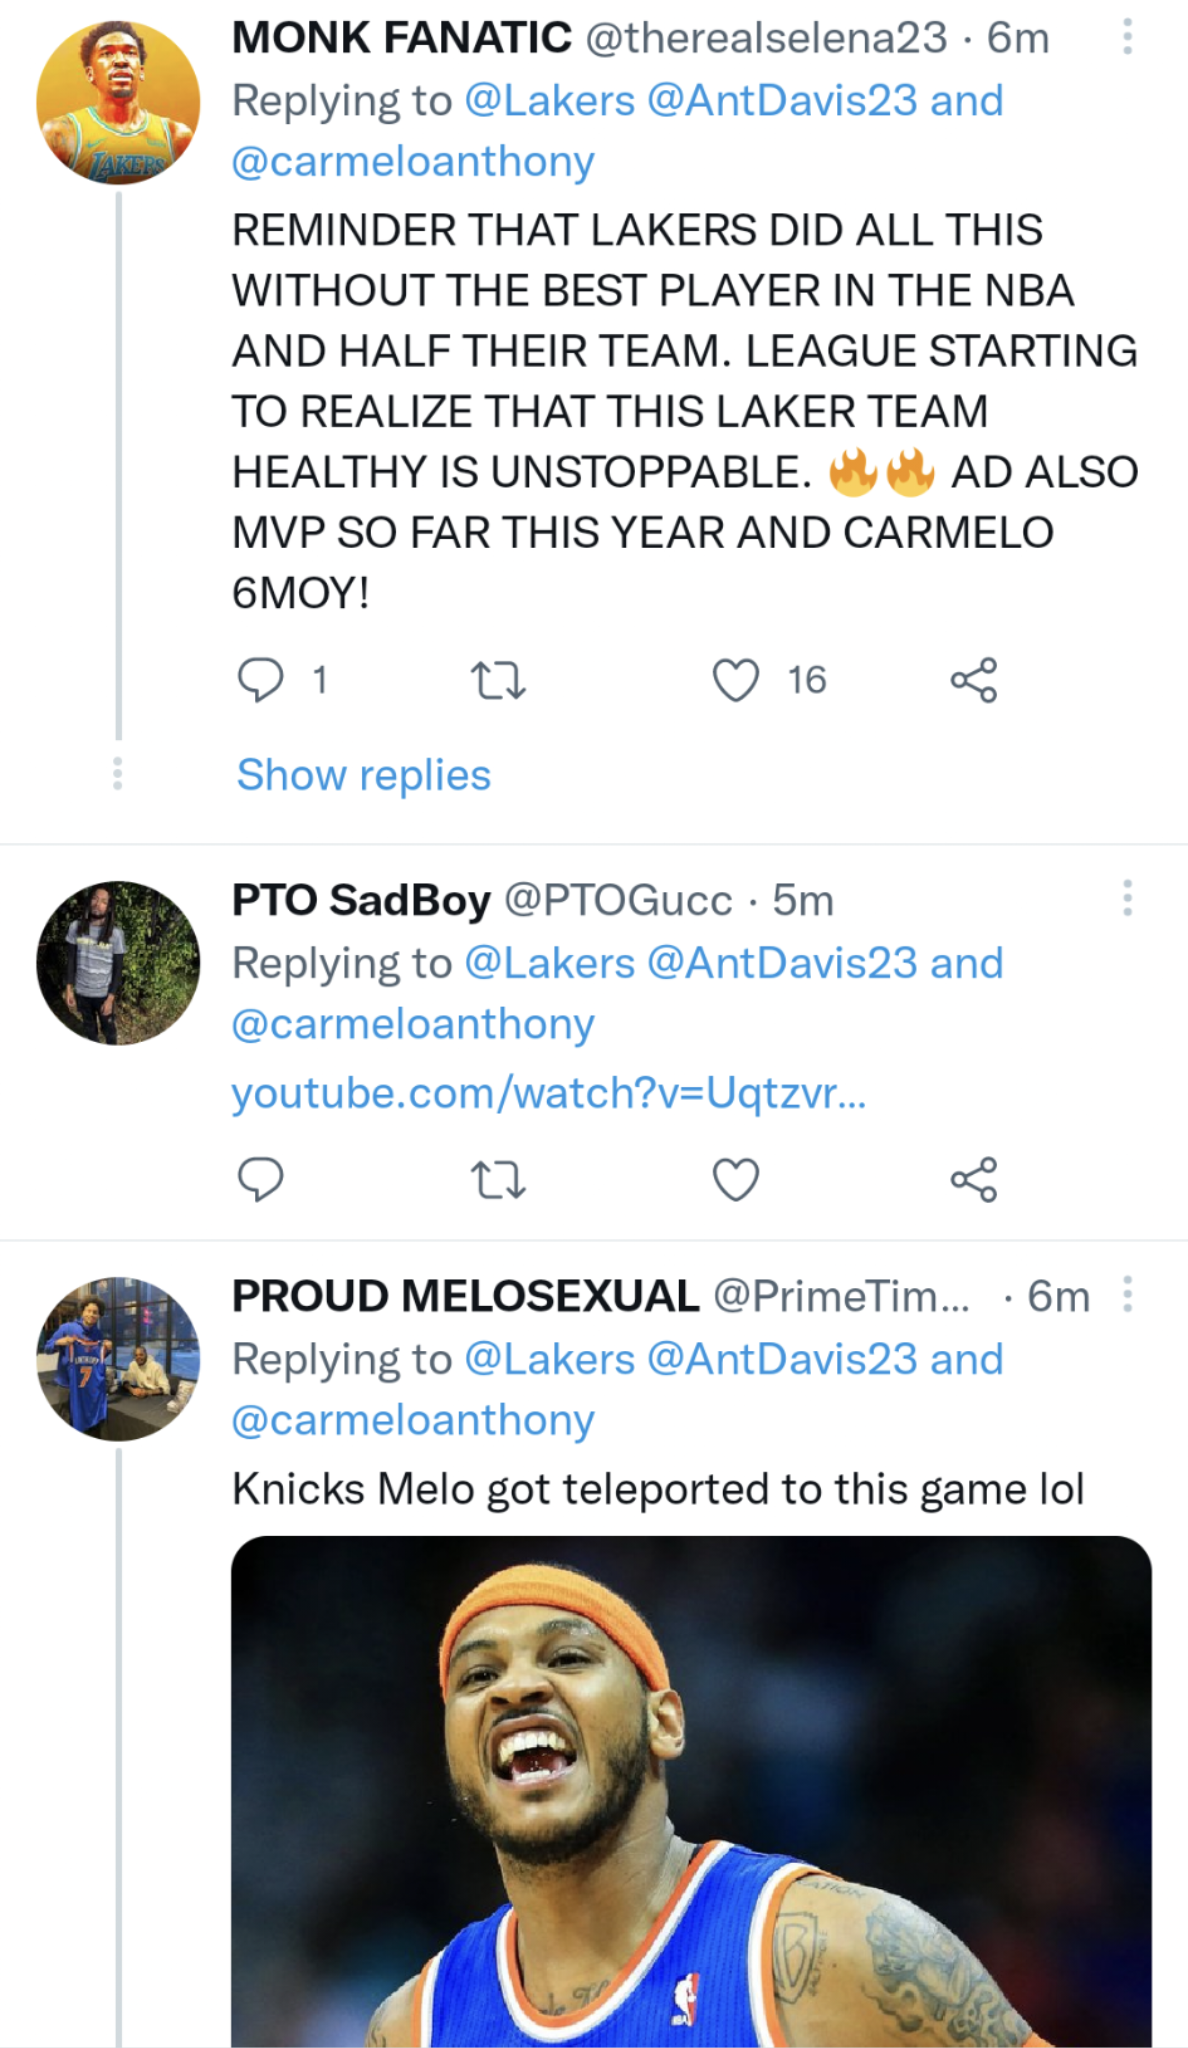View PROUD MELOSEXUAL's profile avatar

pos(118,1359)
